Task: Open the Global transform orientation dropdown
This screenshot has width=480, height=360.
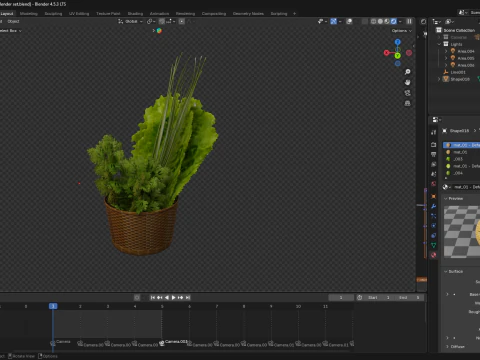Action: (x=130, y=21)
